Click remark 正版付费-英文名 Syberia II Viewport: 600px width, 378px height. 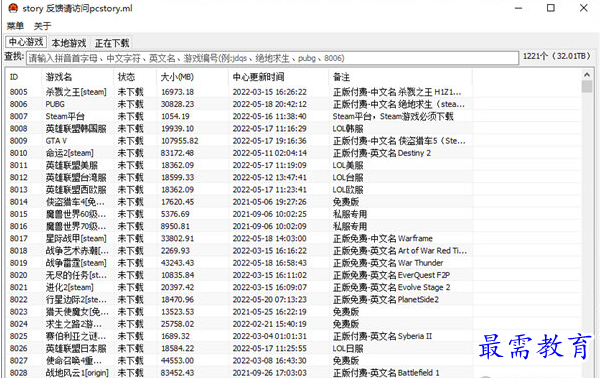tap(382, 336)
